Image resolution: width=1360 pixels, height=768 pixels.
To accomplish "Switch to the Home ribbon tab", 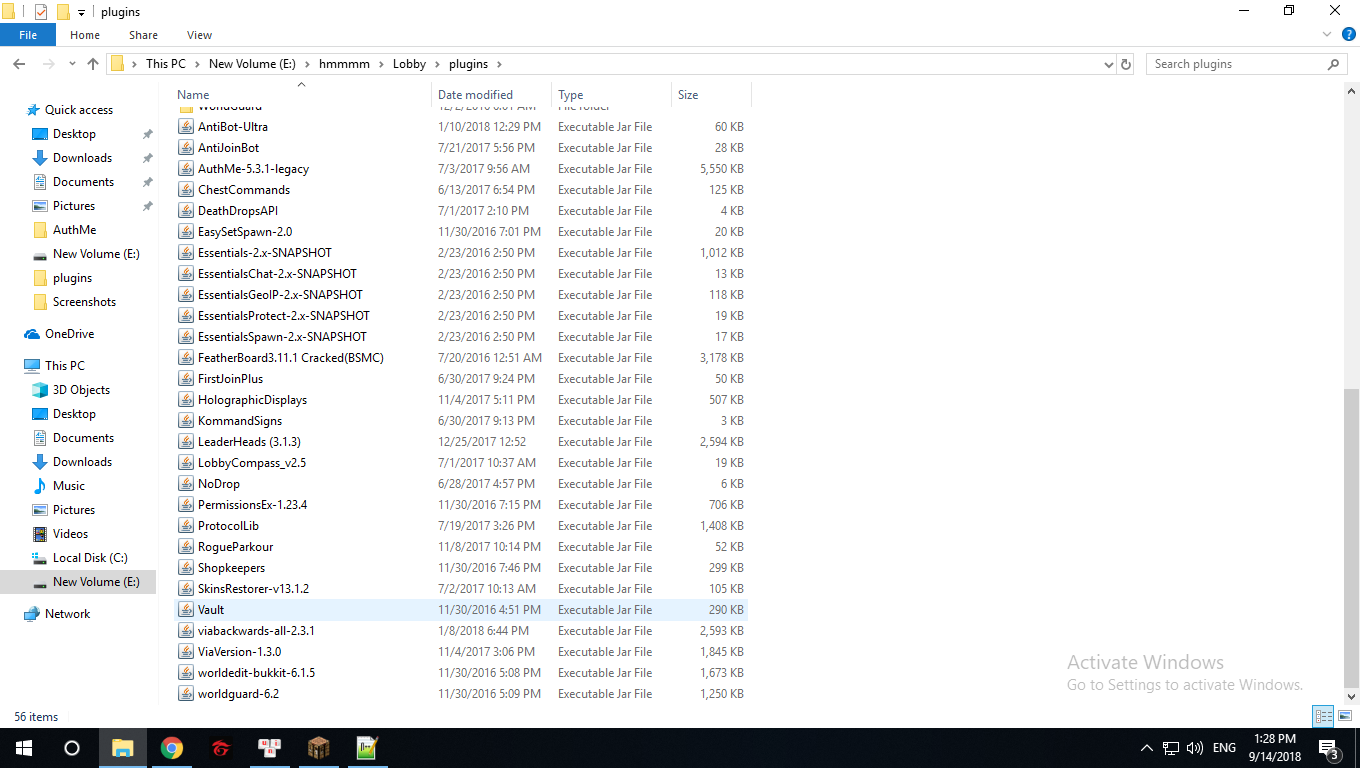I will pyautogui.click(x=85, y=35).
